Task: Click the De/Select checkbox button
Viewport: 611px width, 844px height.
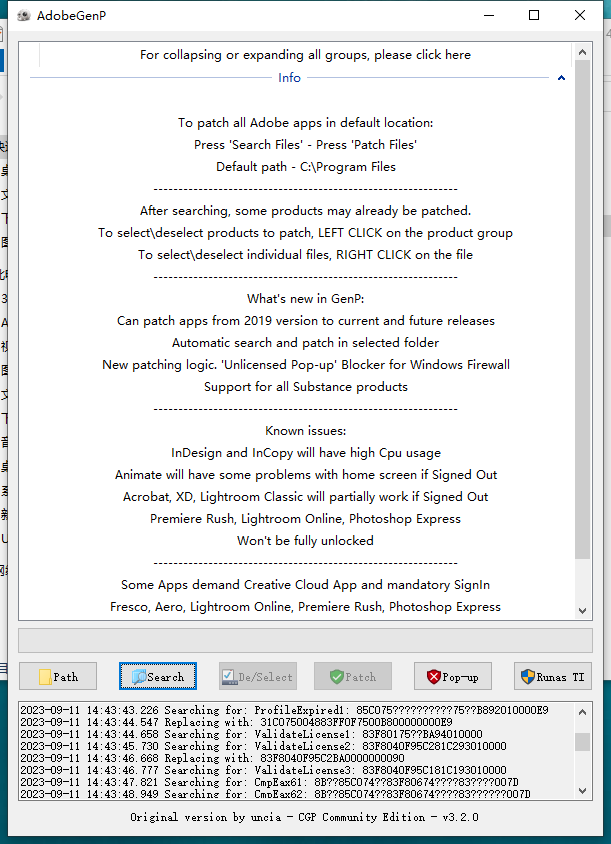Action: tap(257, 677)
